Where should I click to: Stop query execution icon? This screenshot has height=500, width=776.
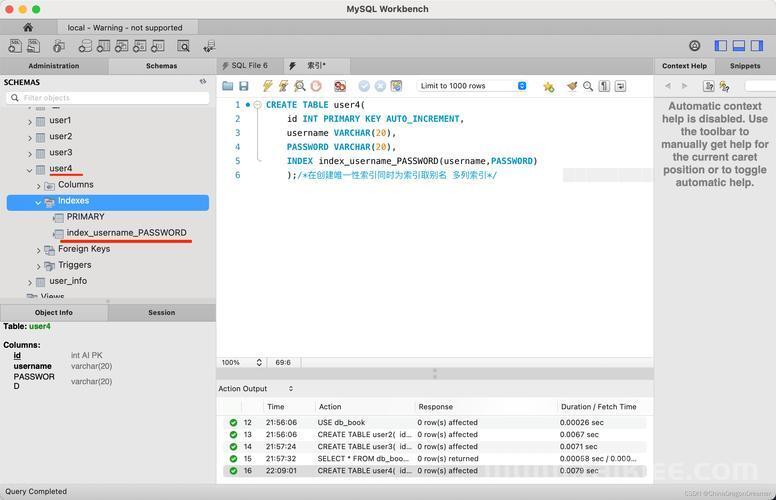[x=316, y=86]
